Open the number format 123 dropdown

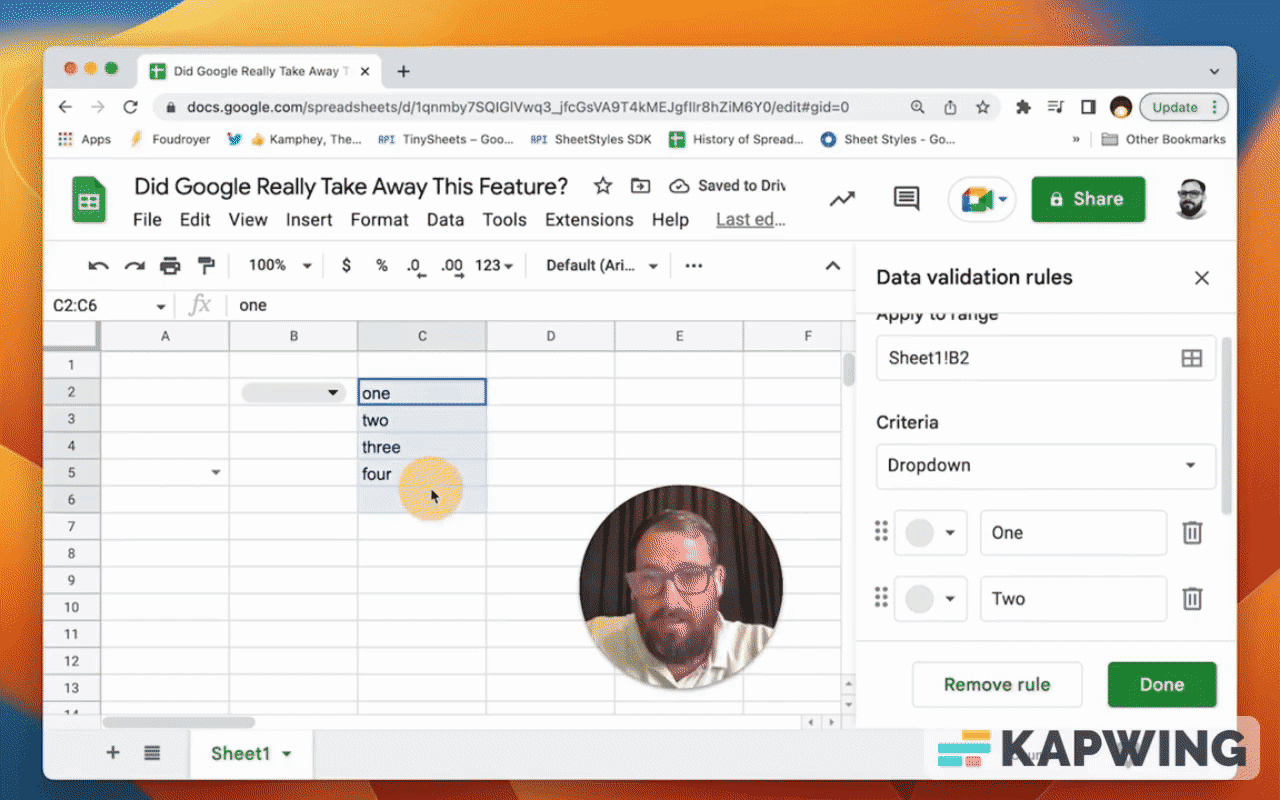point(494,266)
